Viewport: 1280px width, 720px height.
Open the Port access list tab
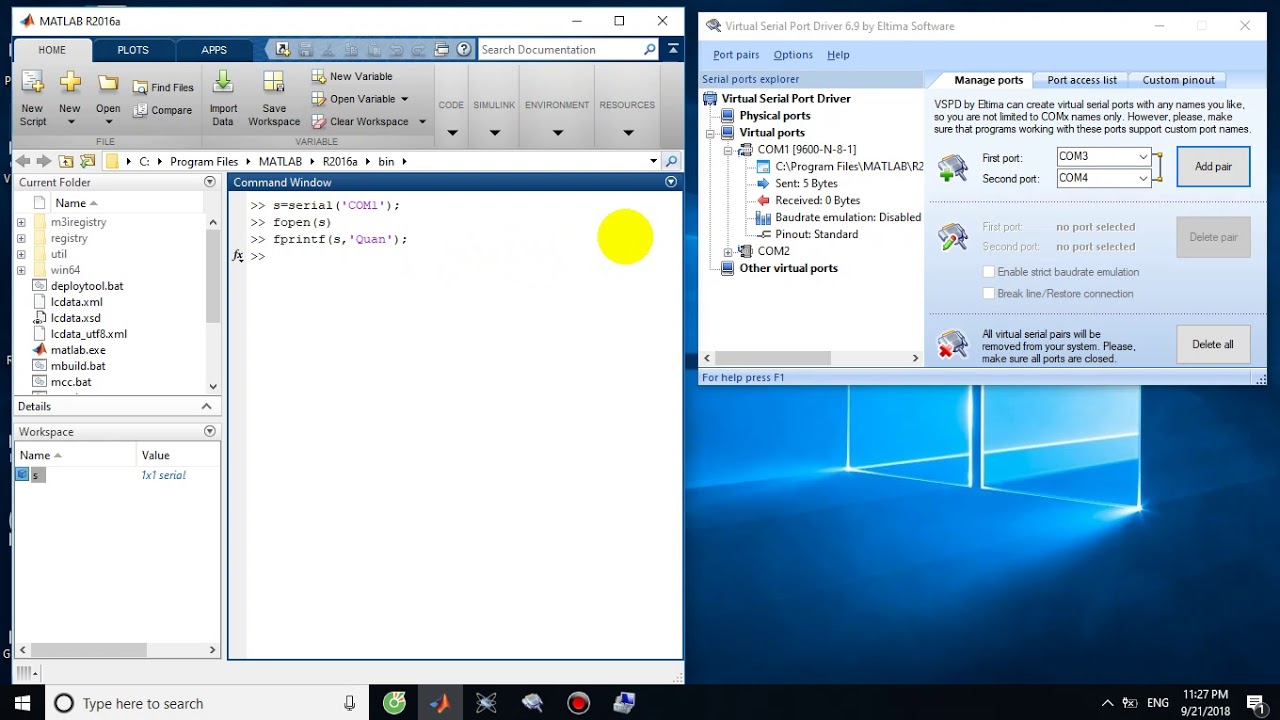click(1081, 80)
